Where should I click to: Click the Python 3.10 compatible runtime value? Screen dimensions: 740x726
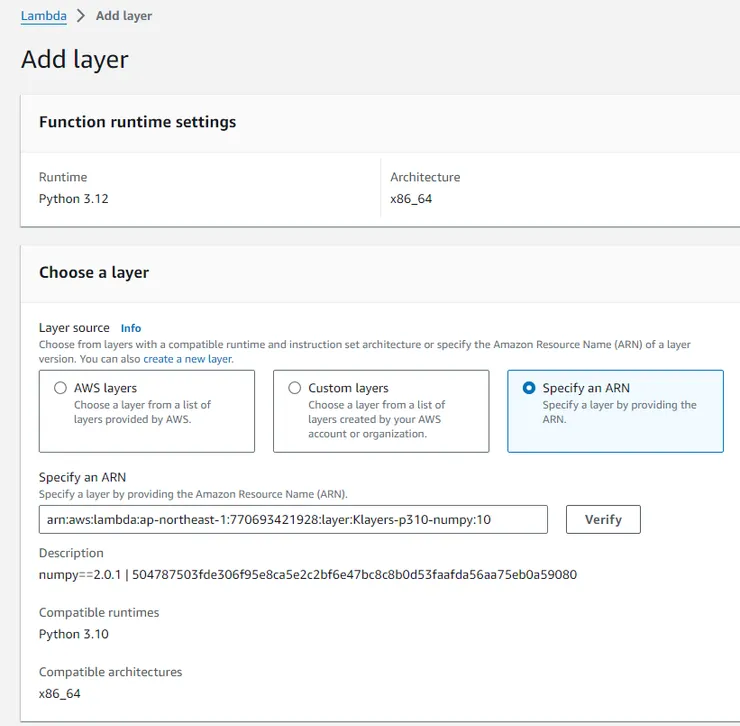point(74,634)
